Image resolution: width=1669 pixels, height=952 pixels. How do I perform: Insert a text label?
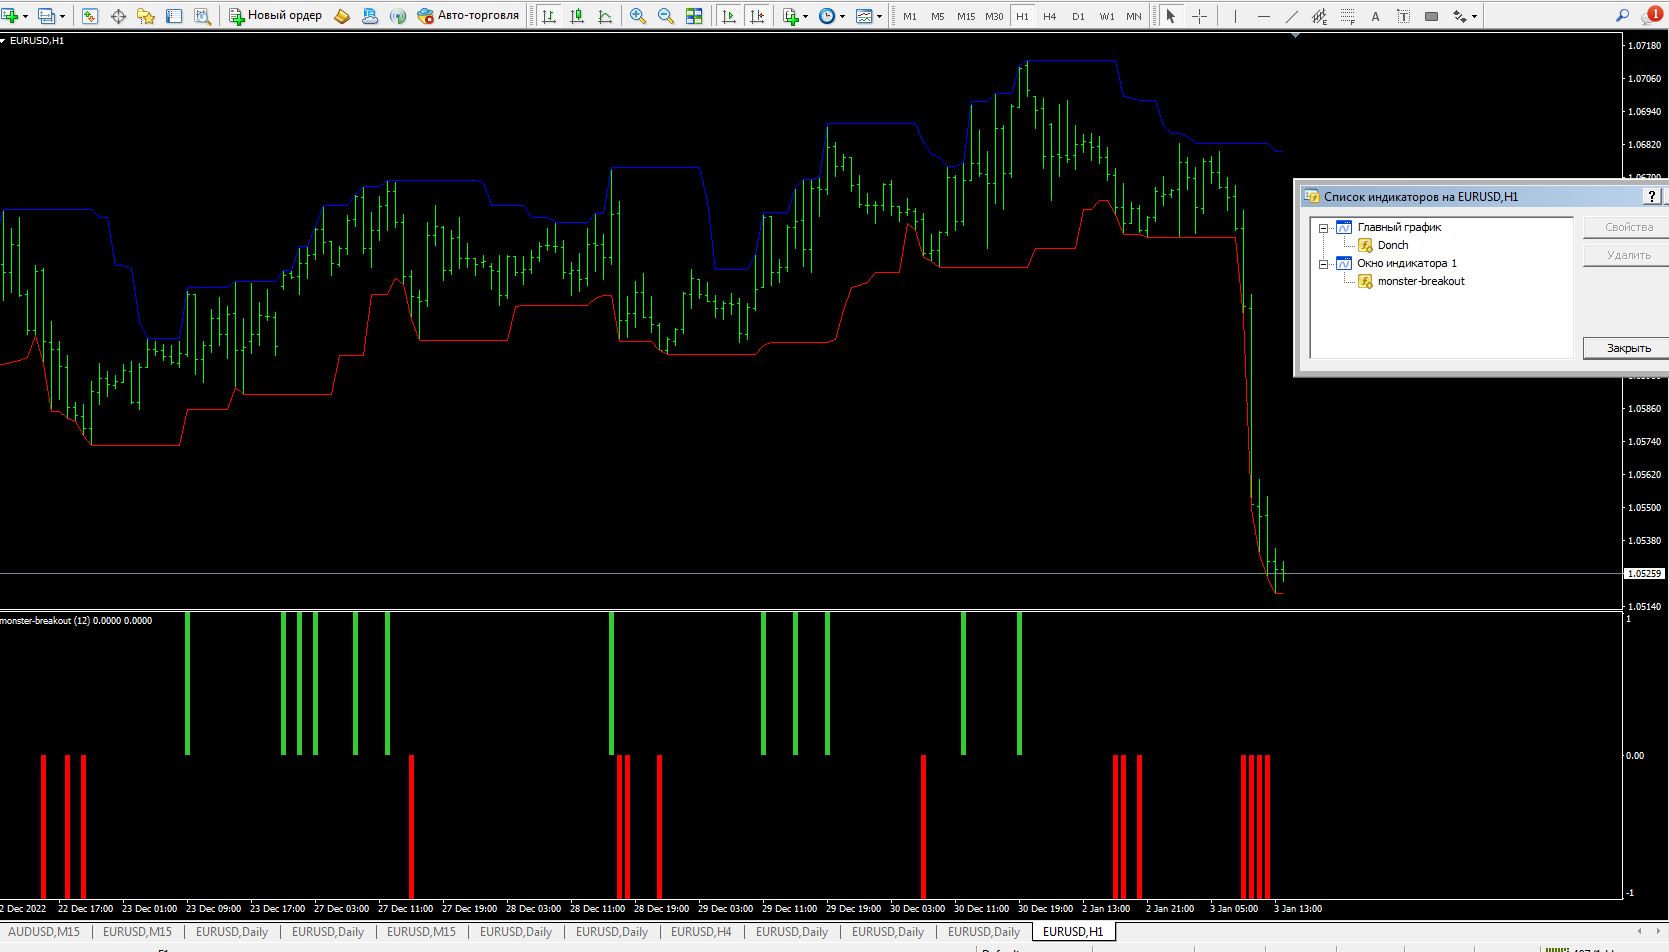1403,16
